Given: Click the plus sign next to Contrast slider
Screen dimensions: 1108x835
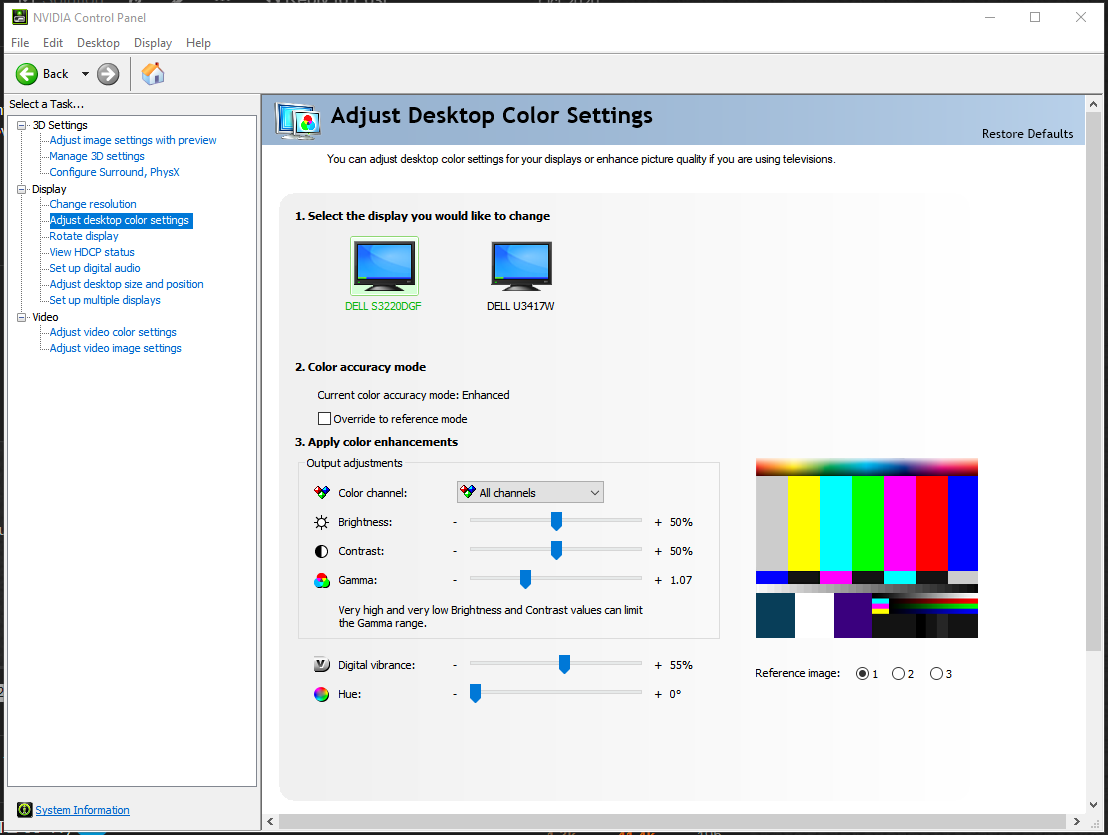Looking at the screenshot, I should coord(658,551).
